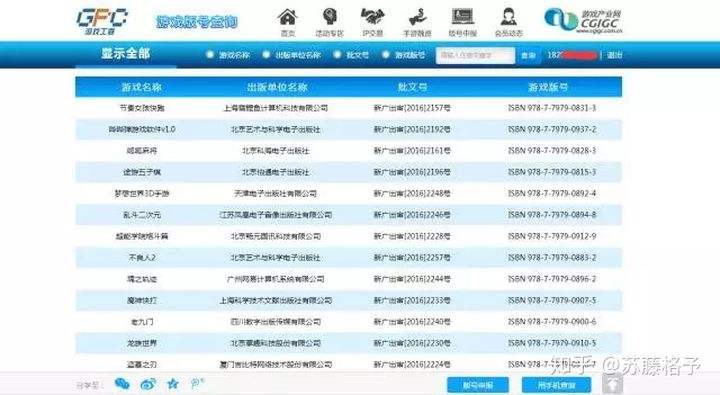Image resolution: width=720 pixels, height=395 pixels.
Task: Switch to the 显示全部 tab
Action: pos(126,54)
